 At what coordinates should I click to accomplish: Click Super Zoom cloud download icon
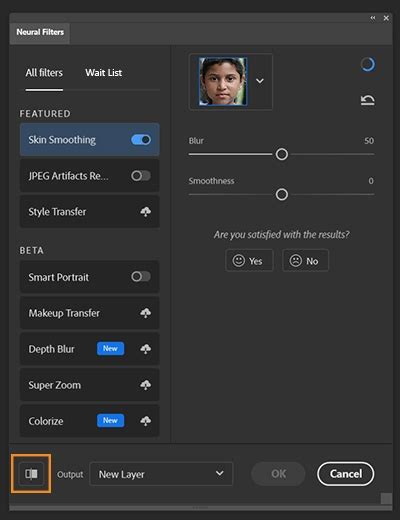point(145,385)
